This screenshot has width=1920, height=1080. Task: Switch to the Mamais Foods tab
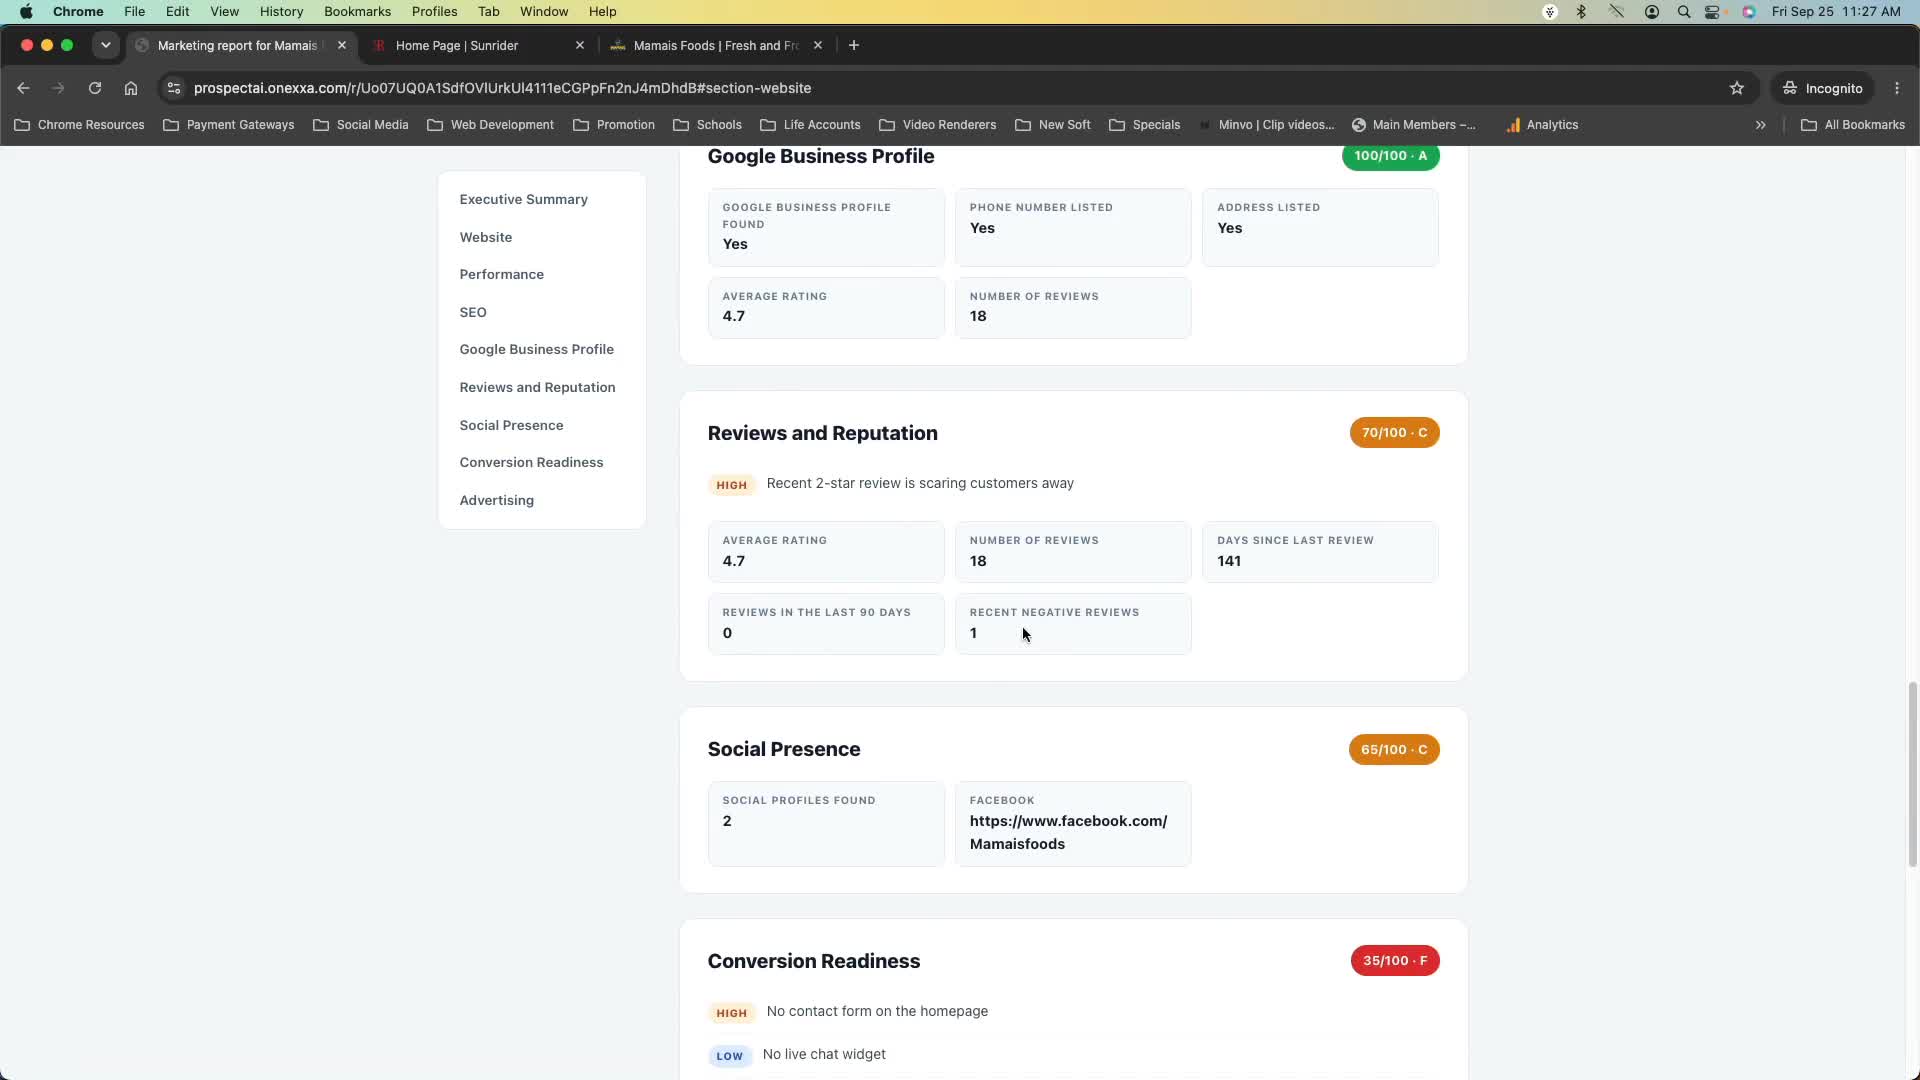(717, 45)
